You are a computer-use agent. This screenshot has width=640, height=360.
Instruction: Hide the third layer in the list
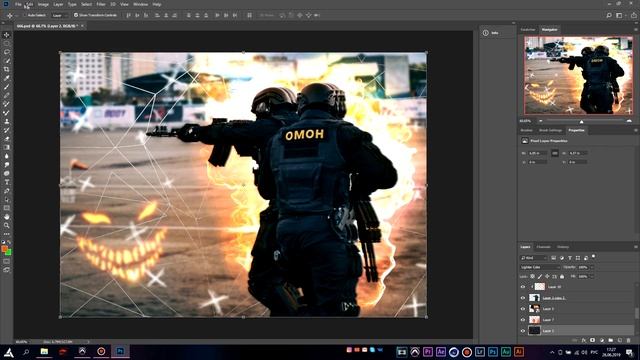(x=523, y=309)
